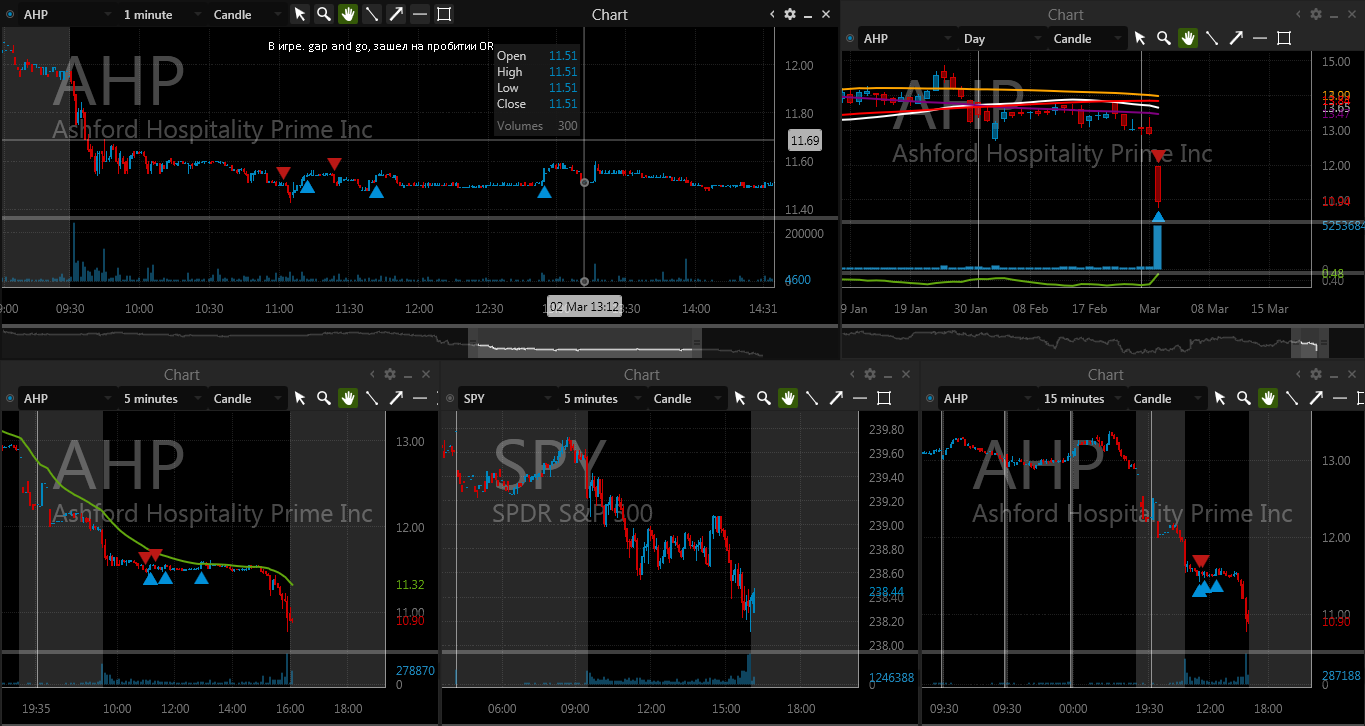
Task: Activate the zoom magnifier in the AHP 5 minutes chart
Action: (x=324, y=398)
